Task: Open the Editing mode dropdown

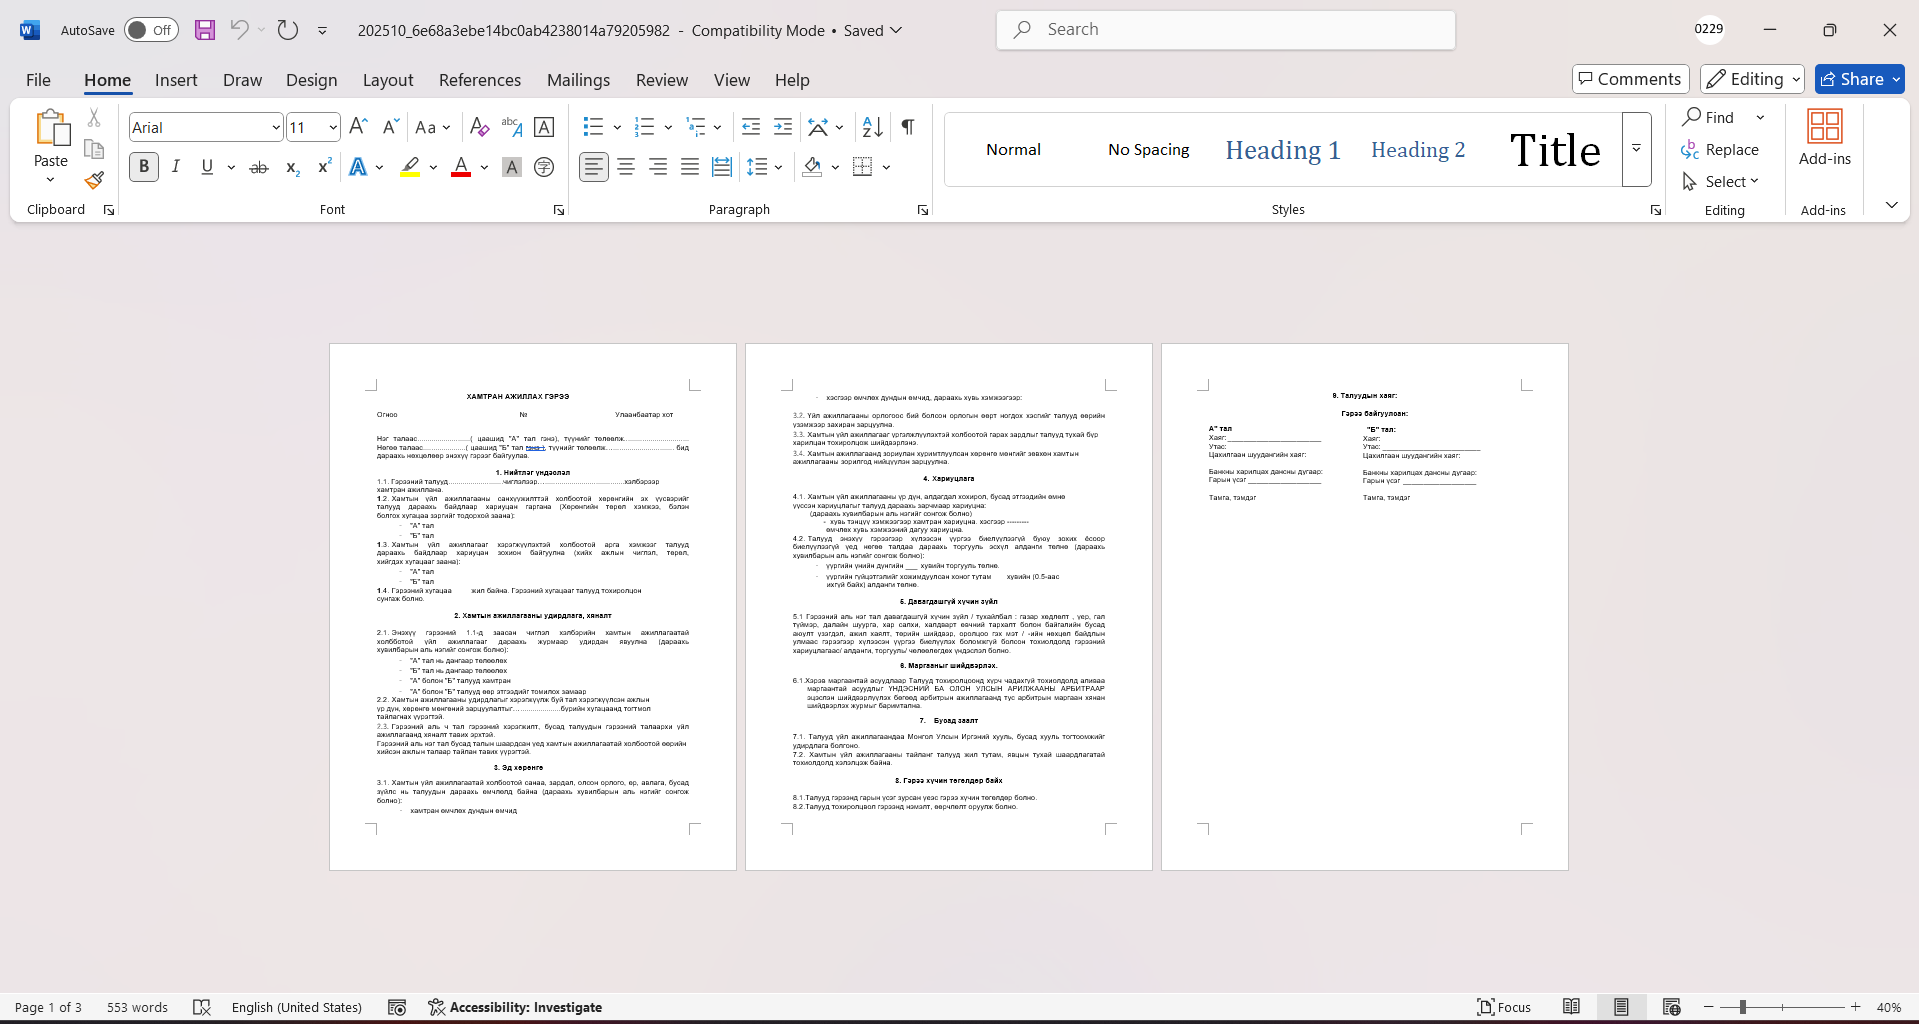Action: pos(1752,79)
